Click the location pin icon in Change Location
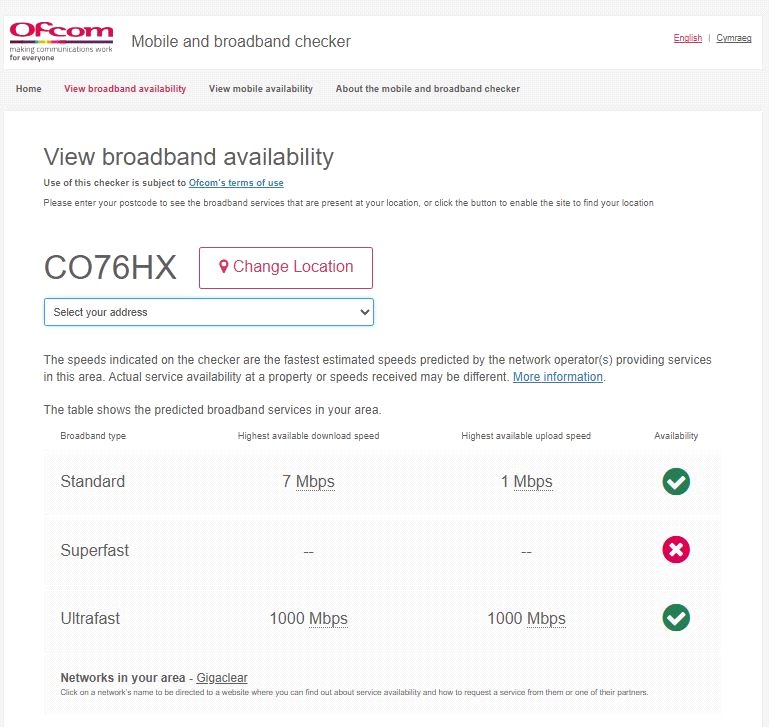 click(224, 266)
